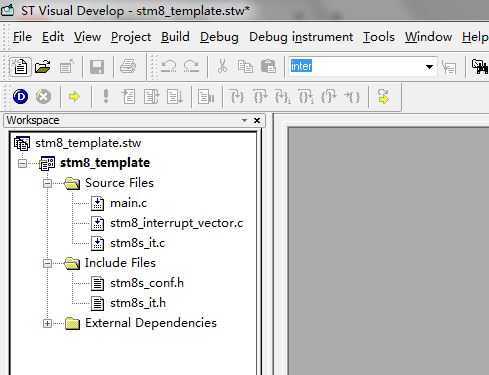
Task: Click the Close file toolbar icon
Action: point(66,66)
